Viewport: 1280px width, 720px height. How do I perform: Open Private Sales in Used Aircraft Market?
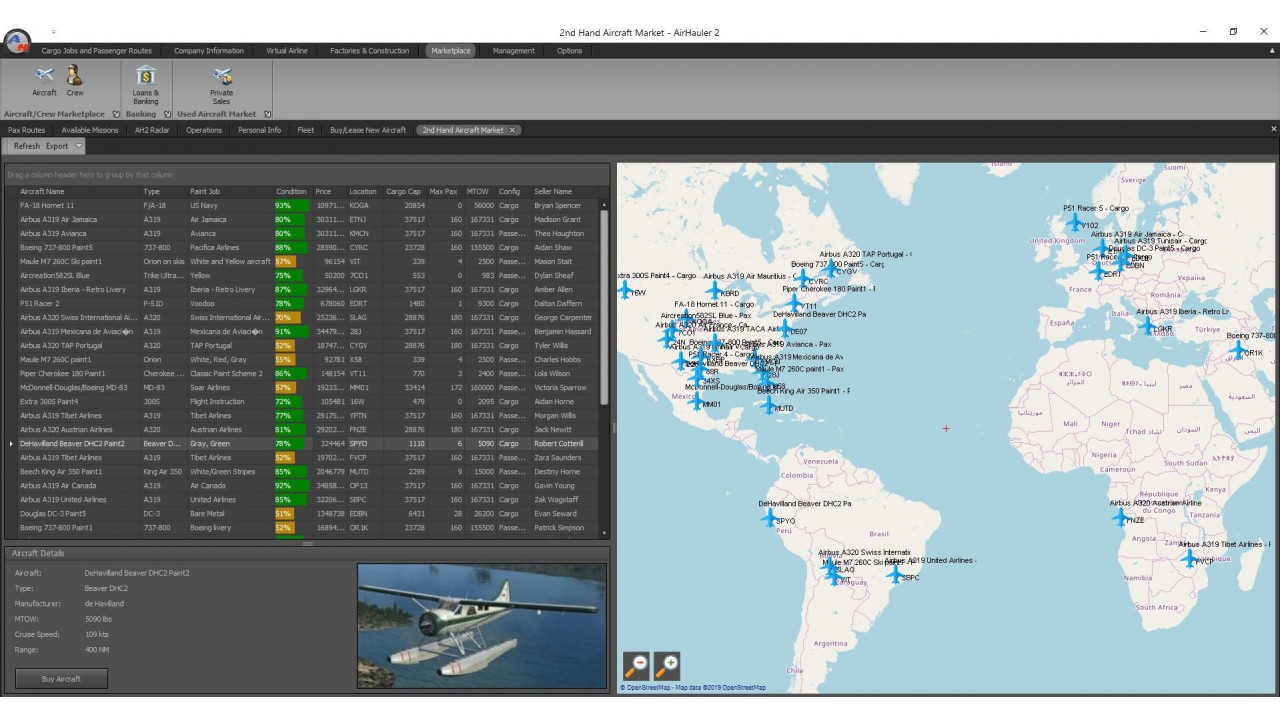click(221, 80)
